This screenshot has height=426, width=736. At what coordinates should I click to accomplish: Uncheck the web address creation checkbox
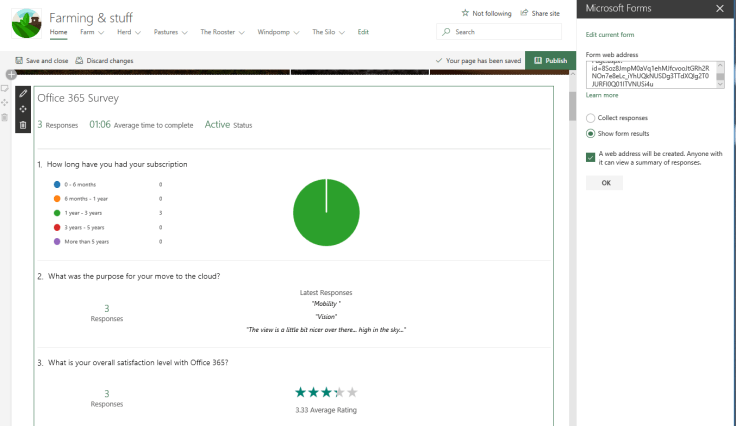(x=591, y=155)
